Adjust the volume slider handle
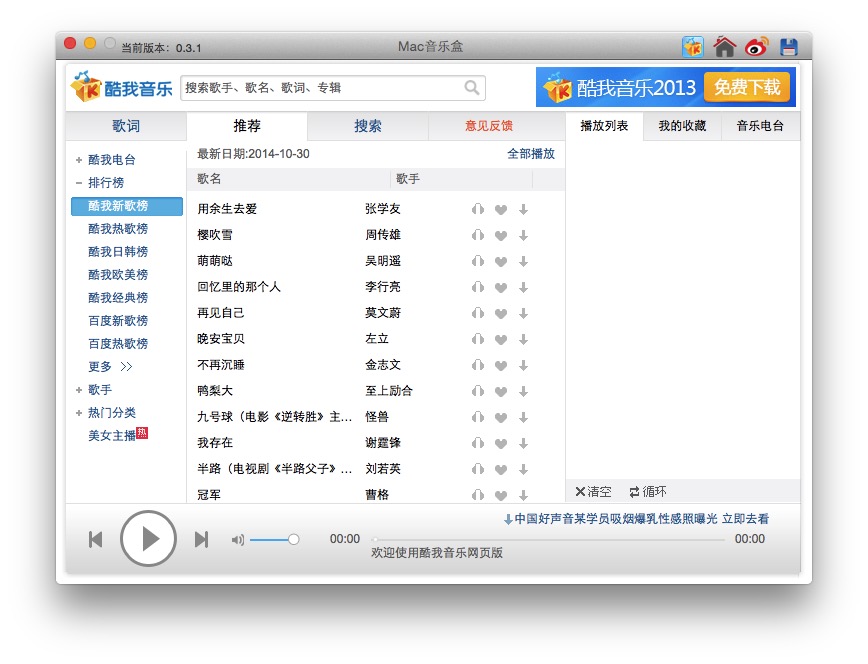The width and height of the screenshot is (868, 664). point(293,539)
